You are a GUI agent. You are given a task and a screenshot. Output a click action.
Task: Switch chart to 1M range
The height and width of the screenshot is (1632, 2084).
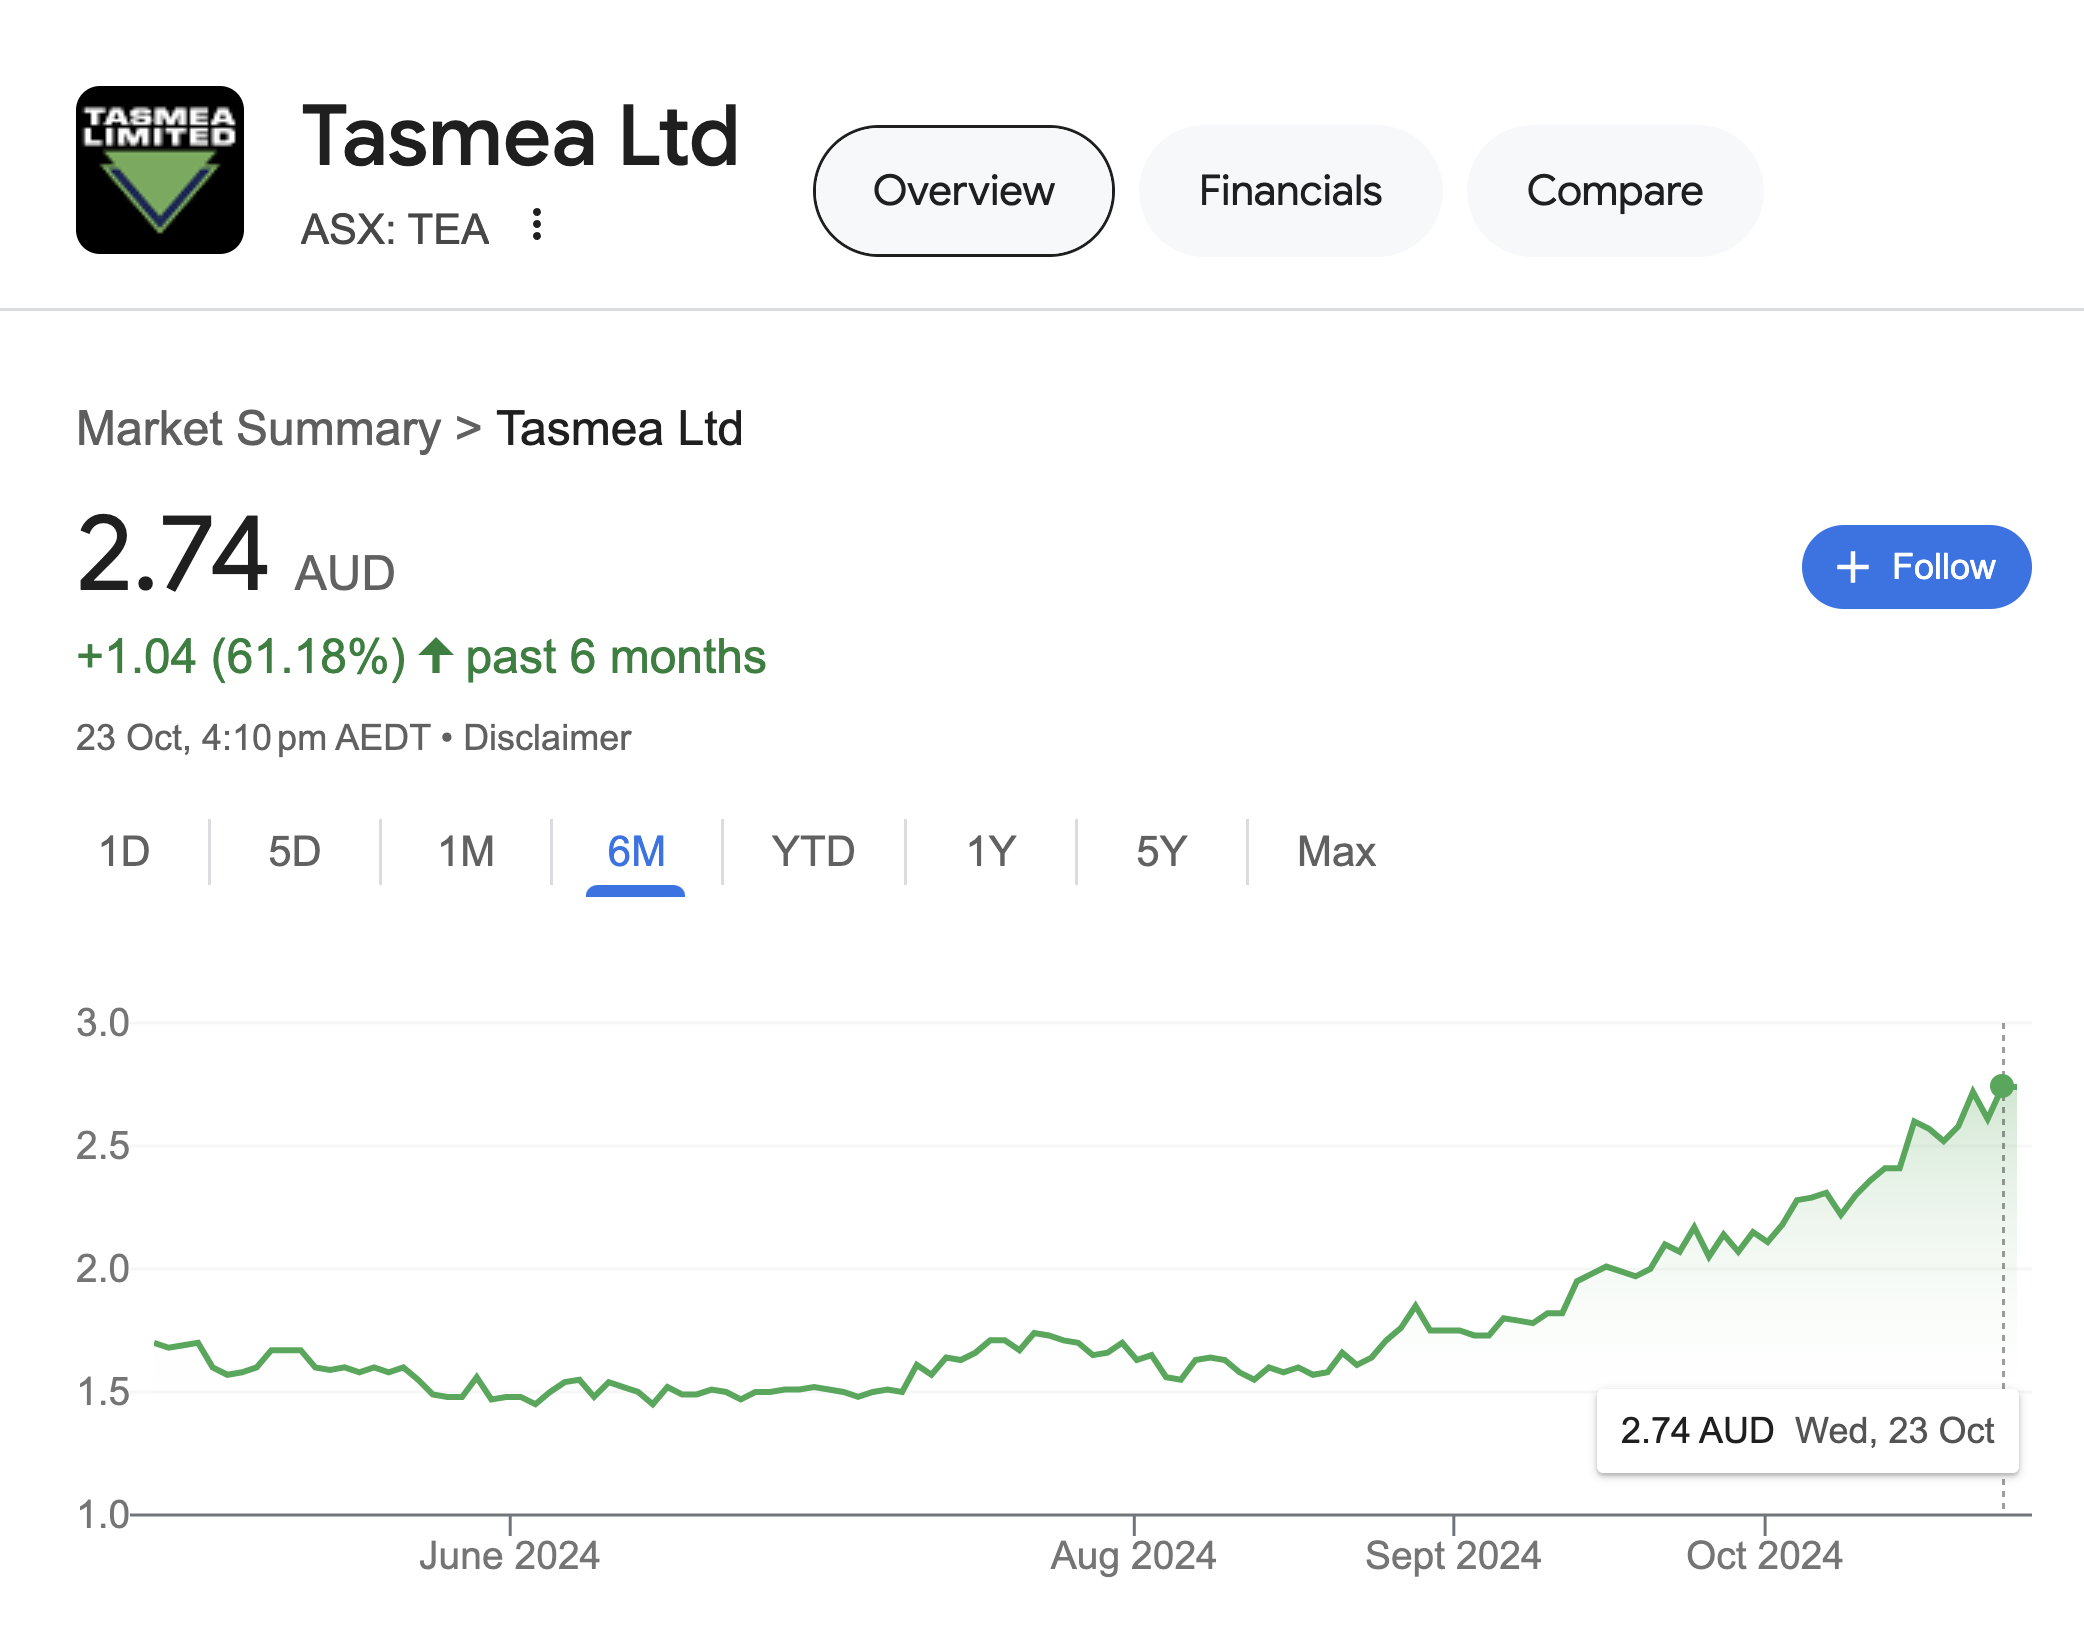[466, 852]
